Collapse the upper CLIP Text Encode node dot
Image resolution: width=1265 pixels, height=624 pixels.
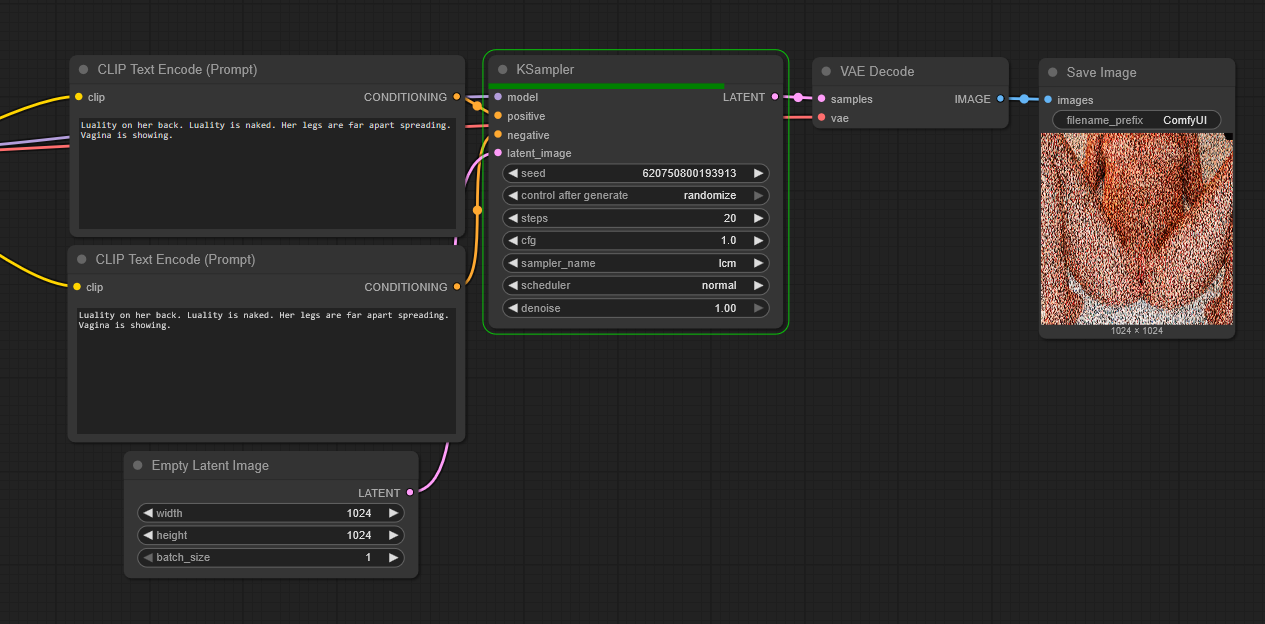tap(84, 70)
